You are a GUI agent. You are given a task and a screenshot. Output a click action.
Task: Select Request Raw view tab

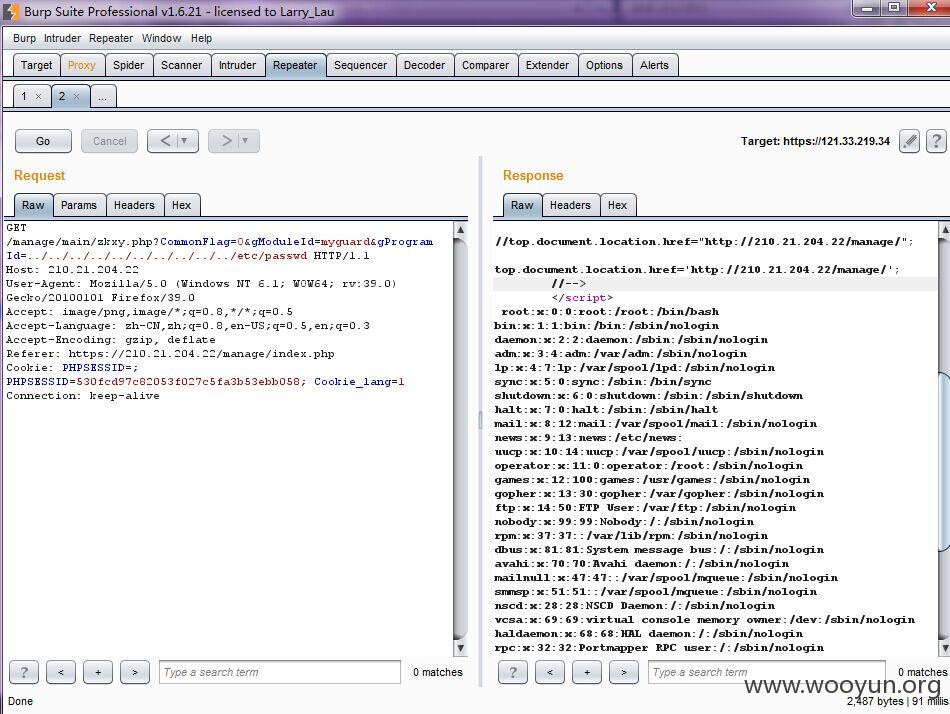[x=33, y=205]
